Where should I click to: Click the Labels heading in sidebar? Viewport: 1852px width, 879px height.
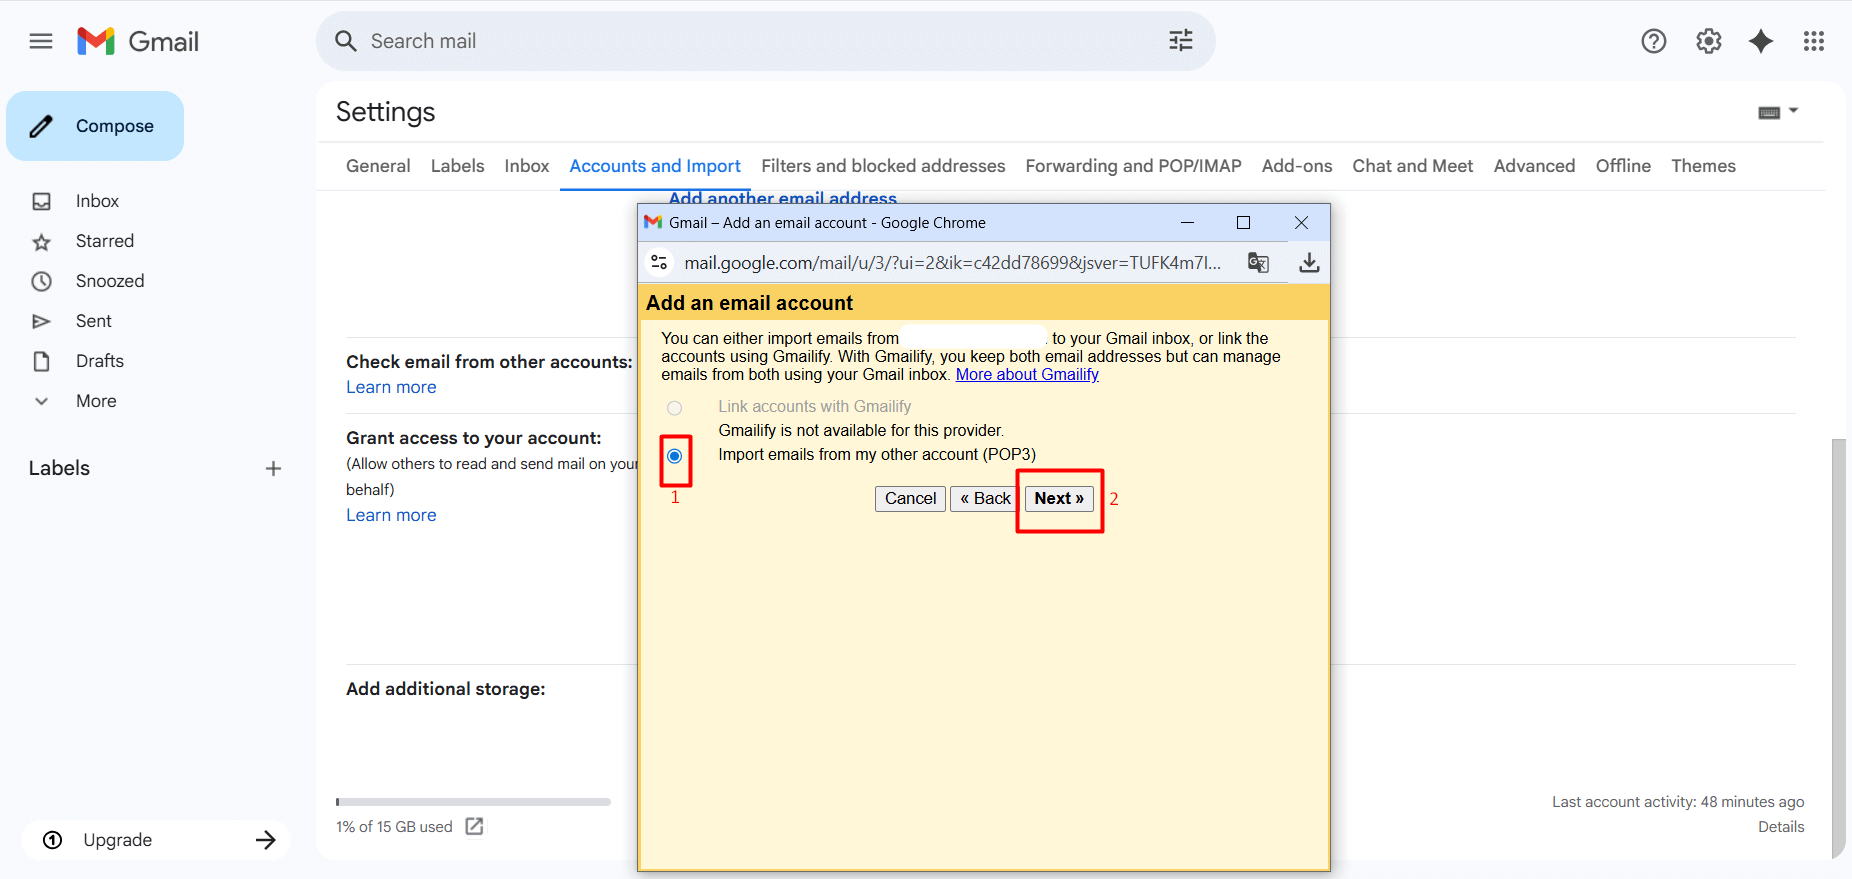click(59, 468)
